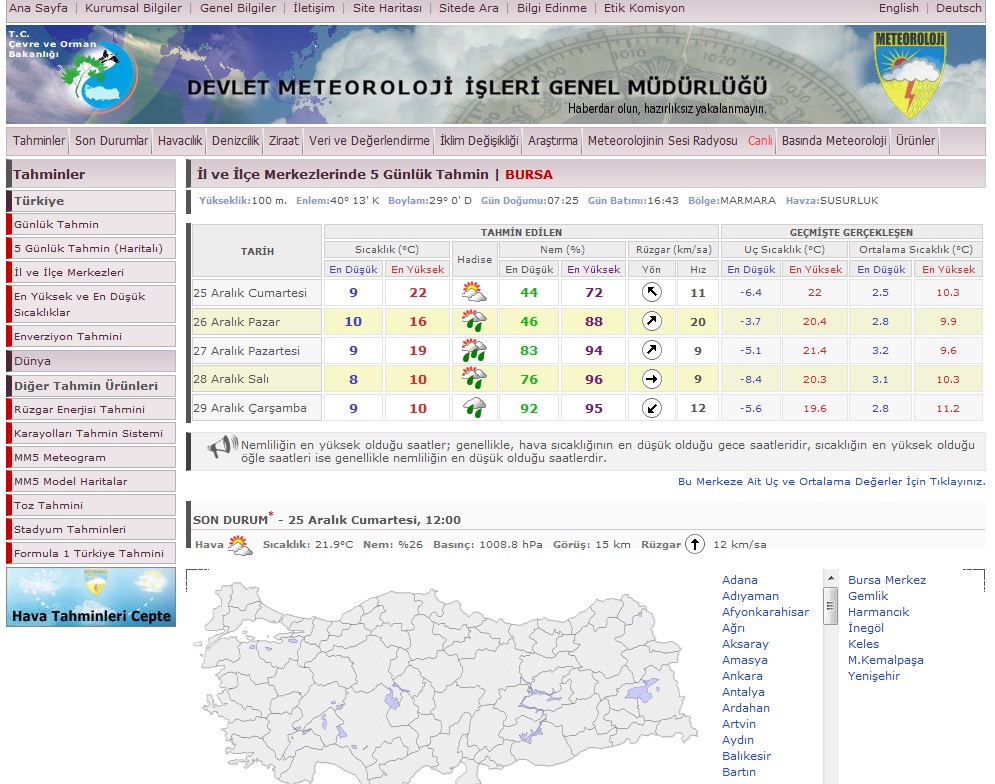Select İl ve İlçe Merkezleri in sidebar

[91, 272]
